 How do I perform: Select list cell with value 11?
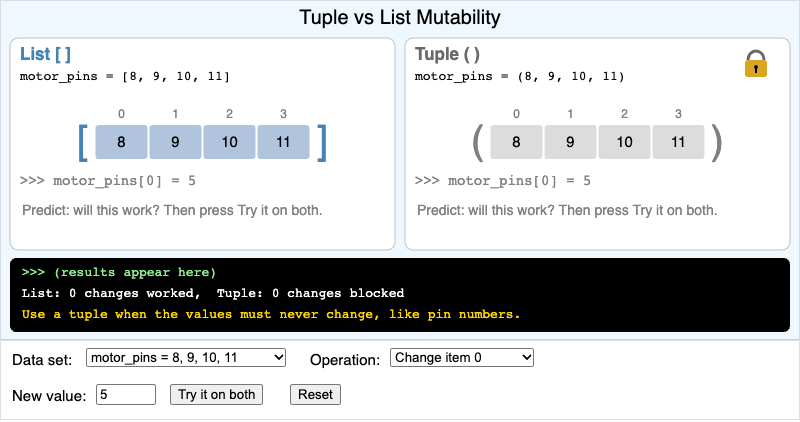[283, 142]
